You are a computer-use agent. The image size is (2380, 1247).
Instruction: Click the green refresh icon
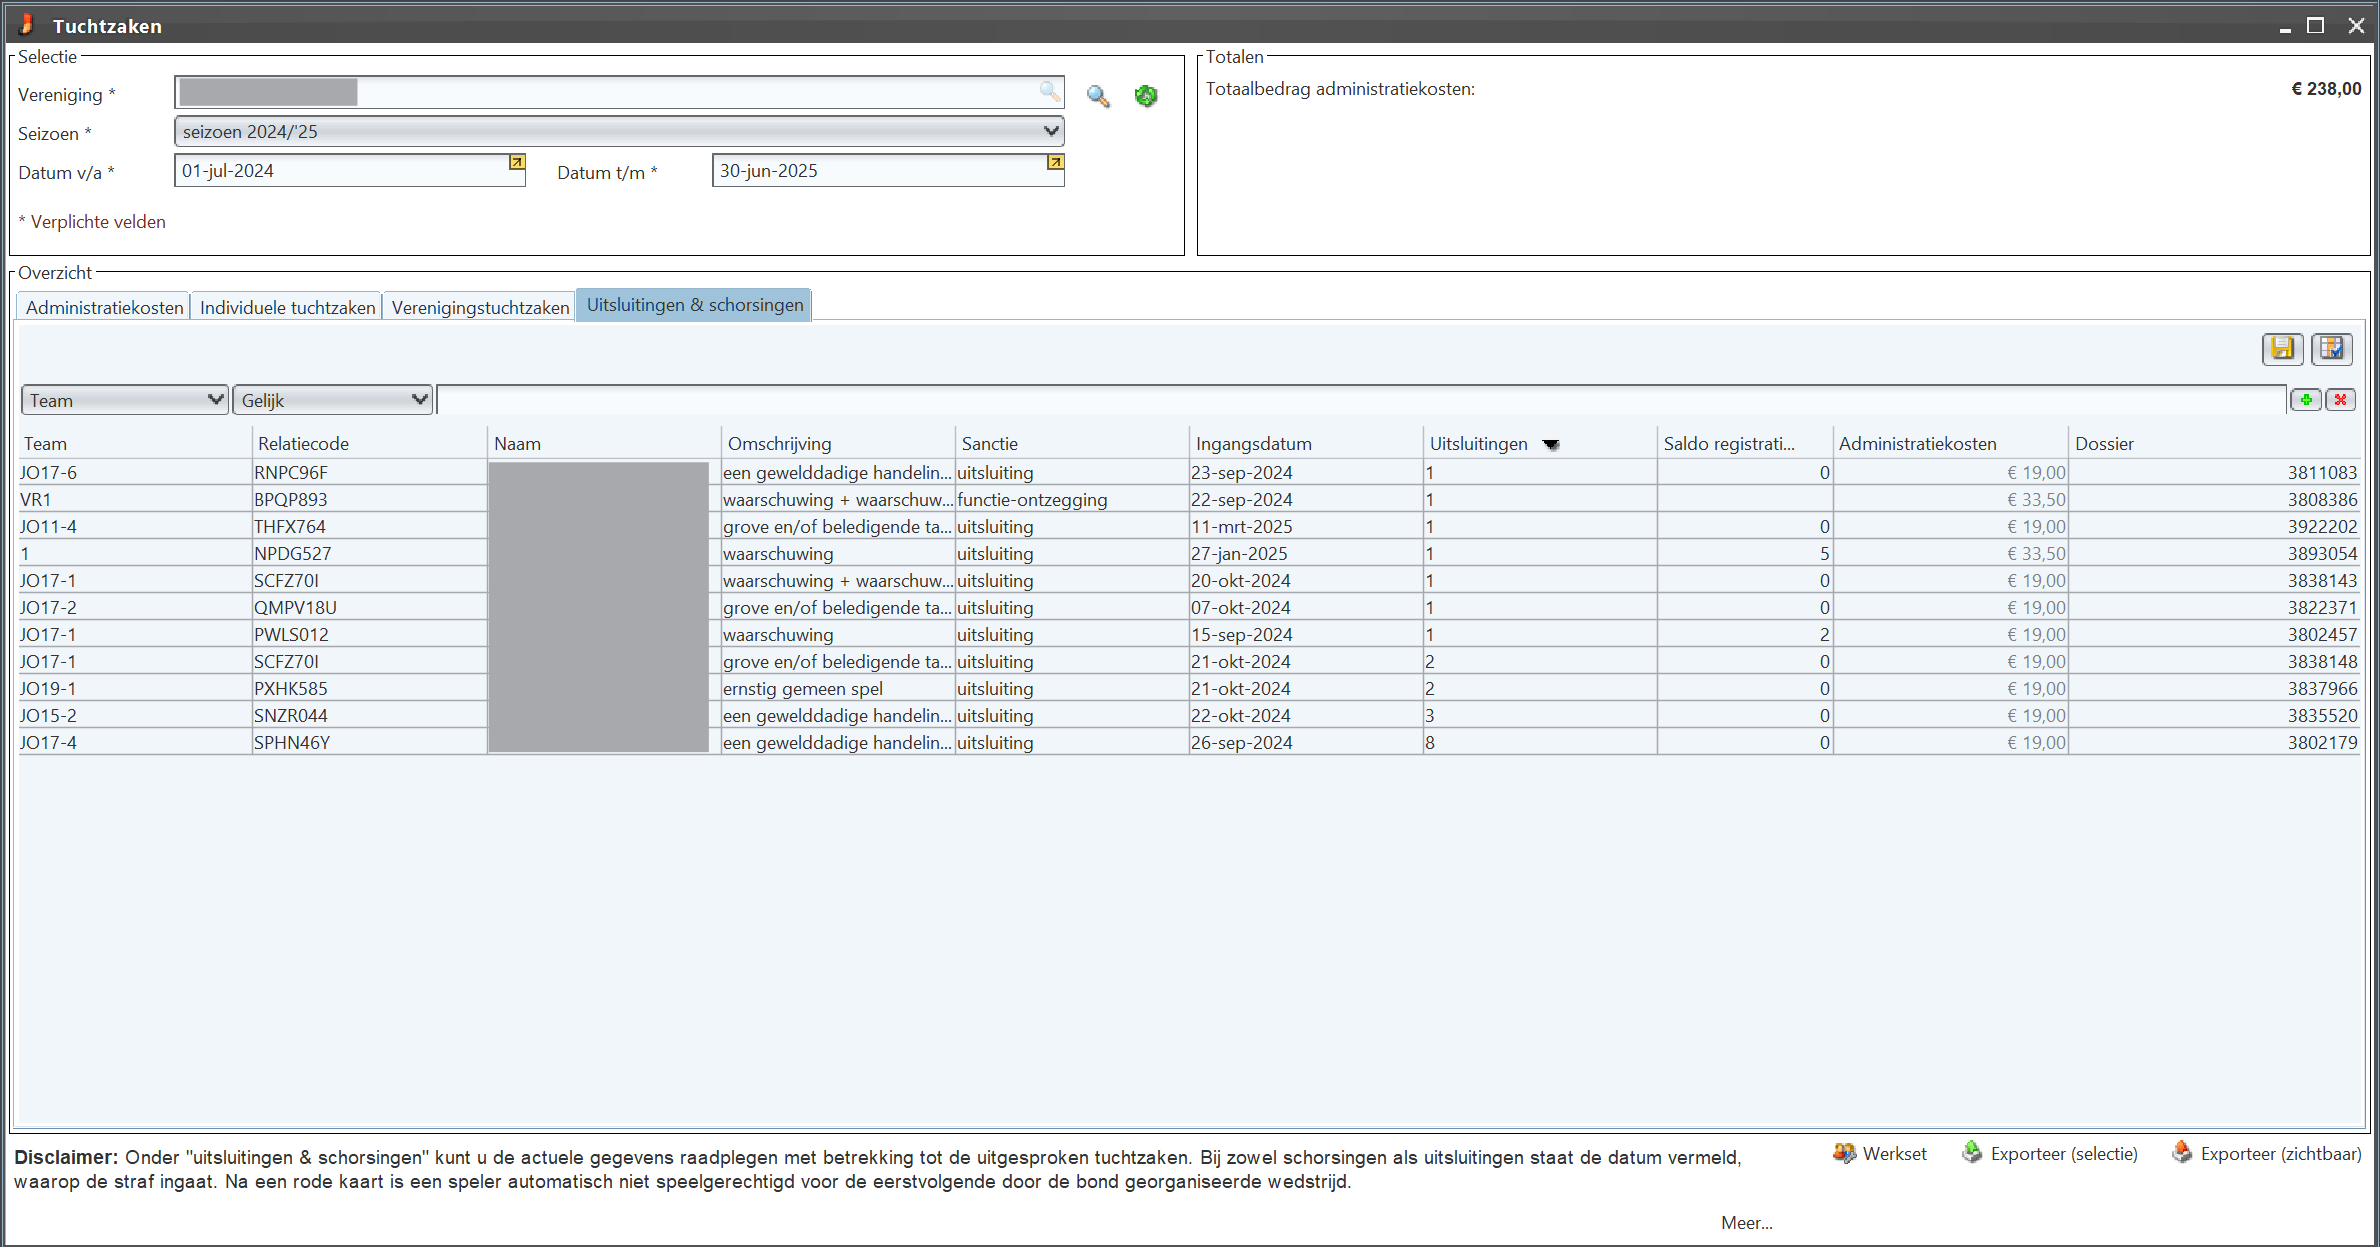pyautogui.click(x=1146, y=96)
